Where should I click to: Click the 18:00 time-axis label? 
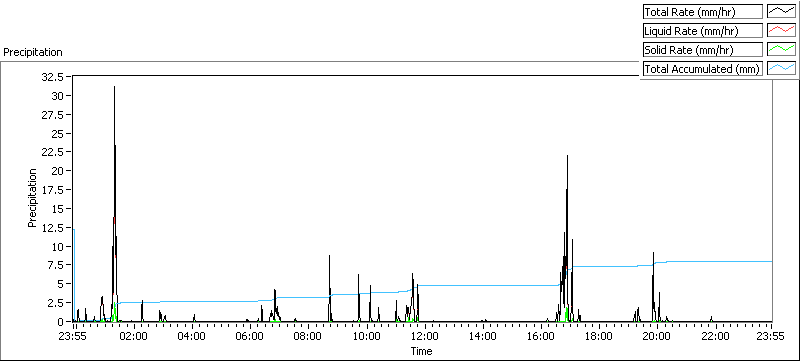tap(598, 336)
